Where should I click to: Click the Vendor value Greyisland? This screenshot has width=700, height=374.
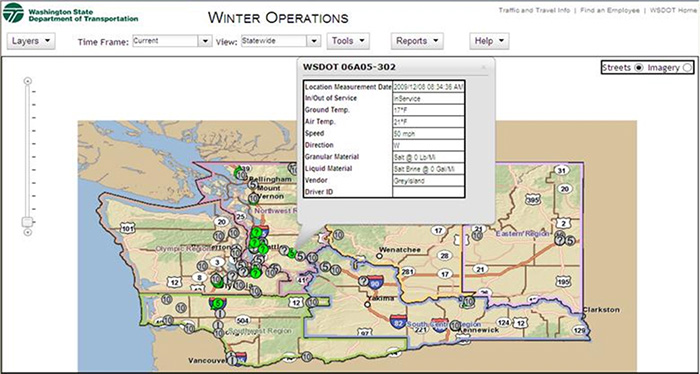(x=429, y=181)
